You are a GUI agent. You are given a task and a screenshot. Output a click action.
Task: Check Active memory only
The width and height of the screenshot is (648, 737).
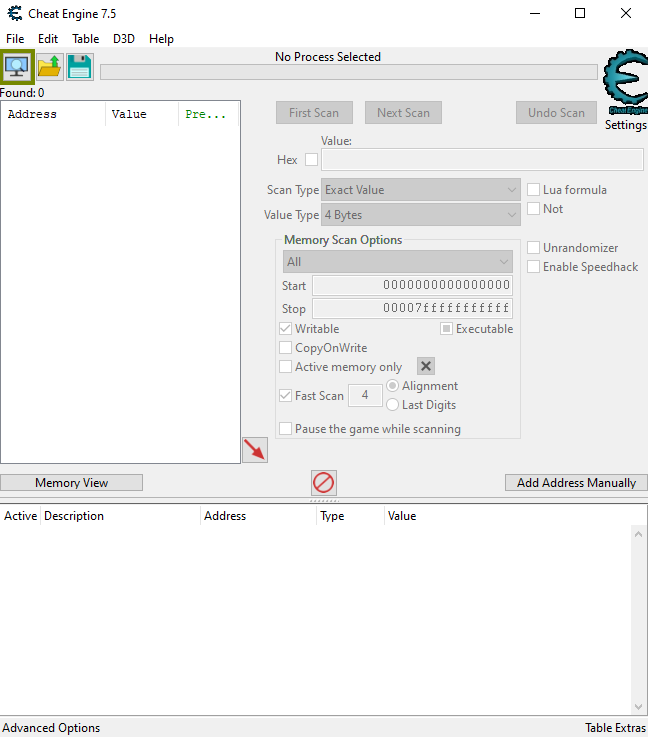point(285,367)
